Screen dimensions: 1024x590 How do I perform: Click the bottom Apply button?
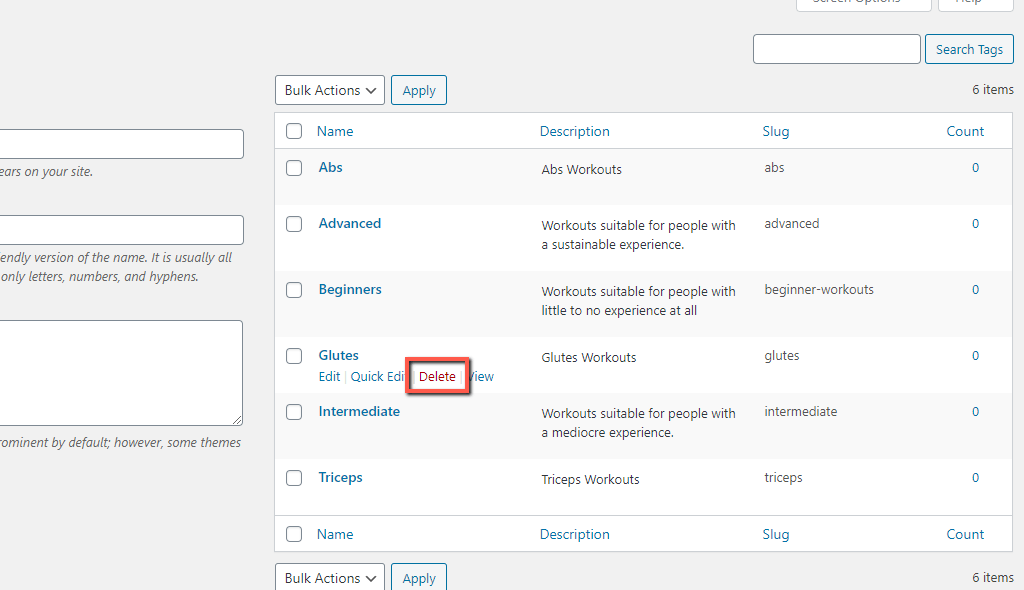pyautogui.click(x=419, y=578)
